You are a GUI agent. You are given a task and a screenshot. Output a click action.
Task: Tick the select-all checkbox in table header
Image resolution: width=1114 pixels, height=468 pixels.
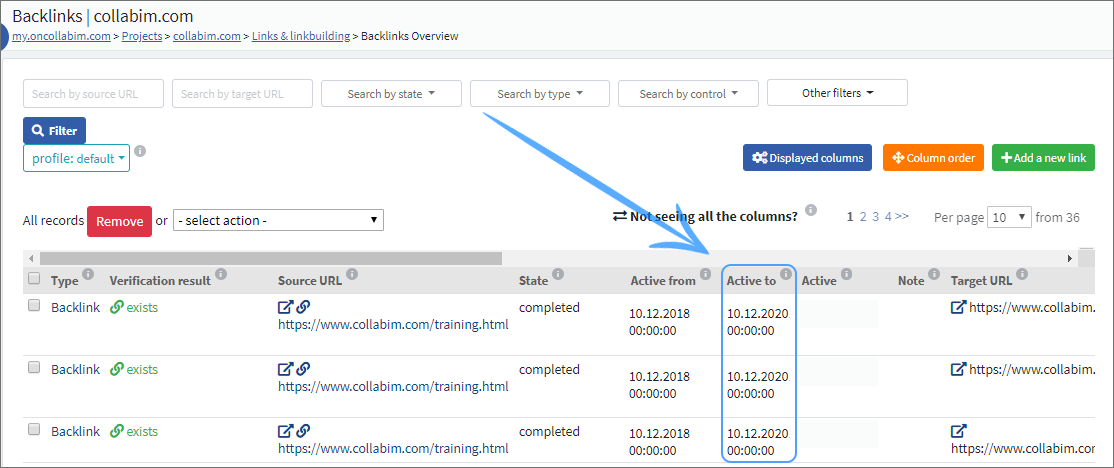(x=33, y=278)
